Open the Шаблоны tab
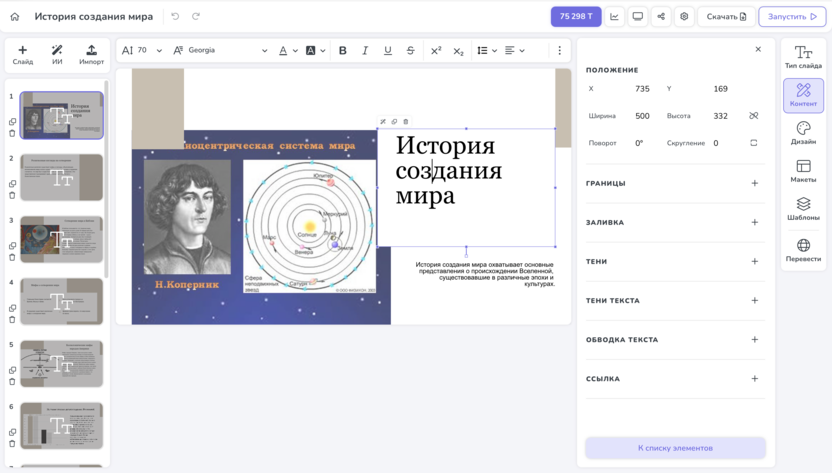Viewport: 832px width, 473px height. click(x=803, y=209)
